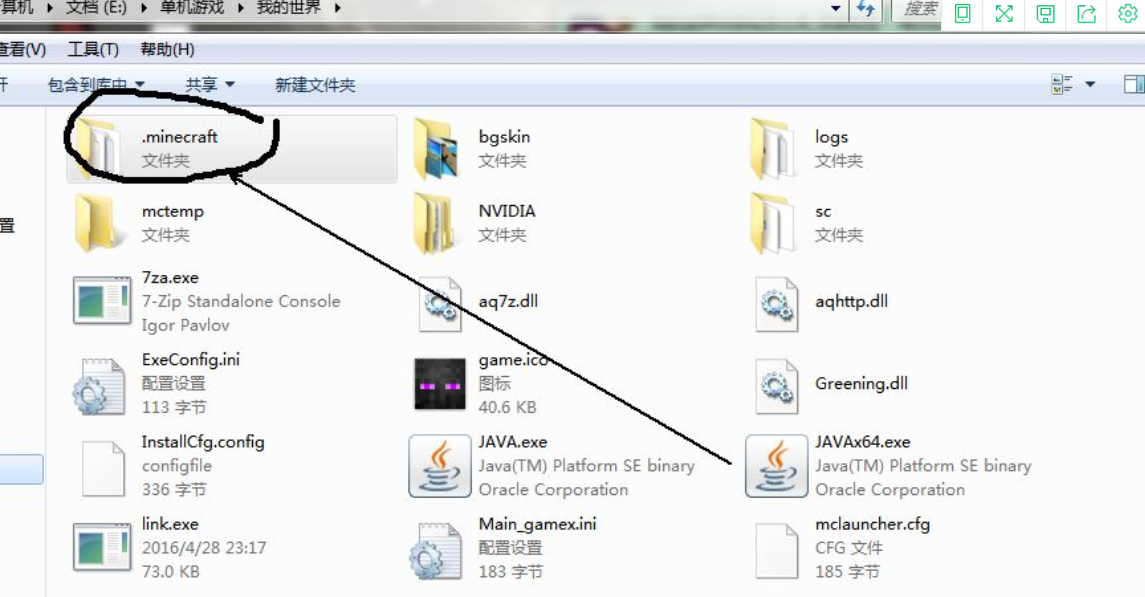The image size is (1145, 597).
Task: Click the 'Igor Pavlov' author text
Action: click(x=185, y=325)
